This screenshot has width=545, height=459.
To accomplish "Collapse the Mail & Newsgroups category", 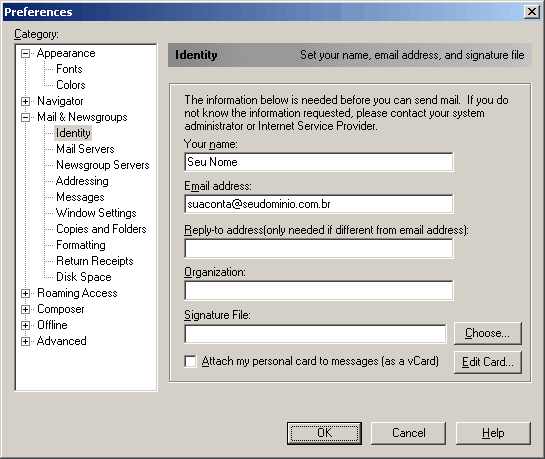I will (x=25, y=117).
